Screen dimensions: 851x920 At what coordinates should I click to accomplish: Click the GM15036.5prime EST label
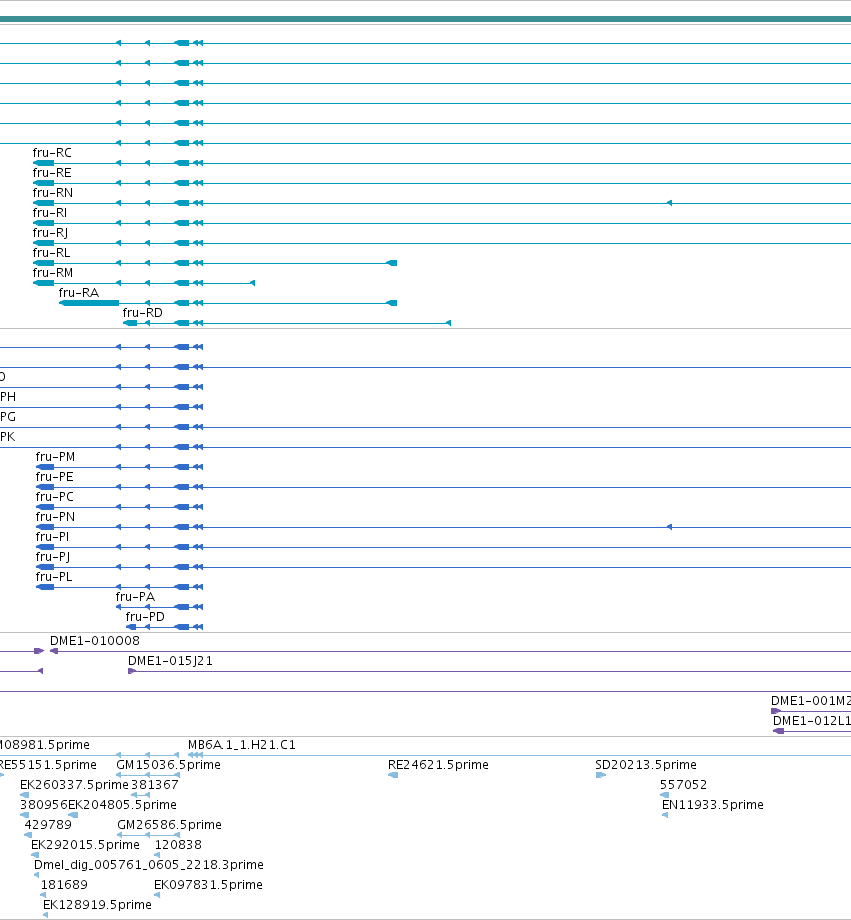168,765
